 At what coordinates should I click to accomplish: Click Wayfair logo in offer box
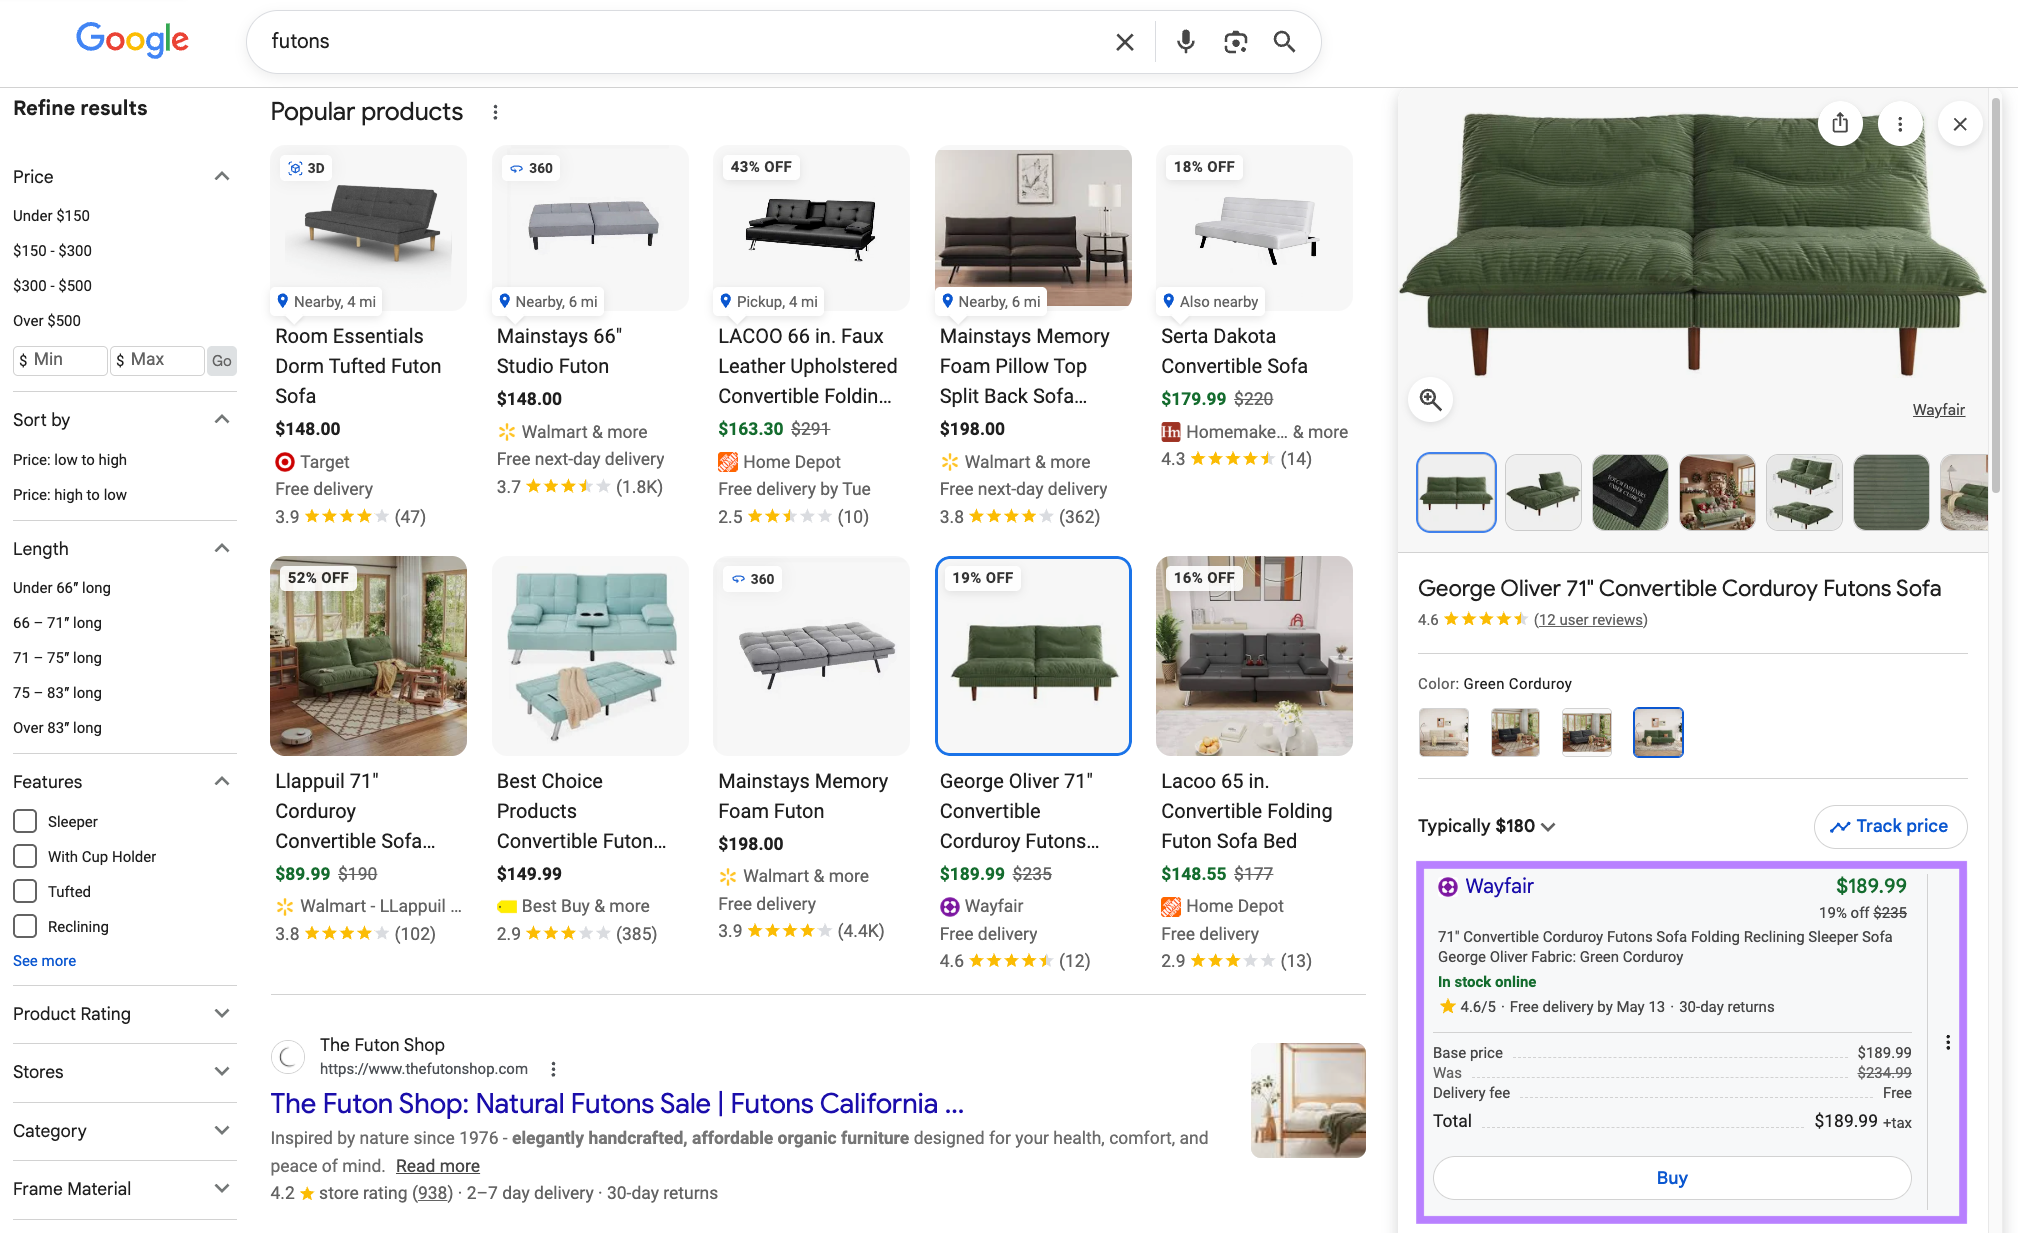(x=1447, y=886)
